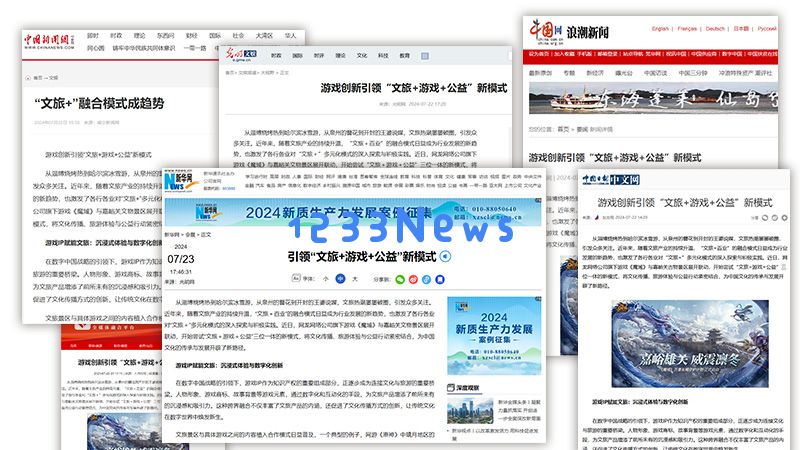
Task: Click the 2024新质生产力 top banner on Xinhua
Action: point(353,212)
